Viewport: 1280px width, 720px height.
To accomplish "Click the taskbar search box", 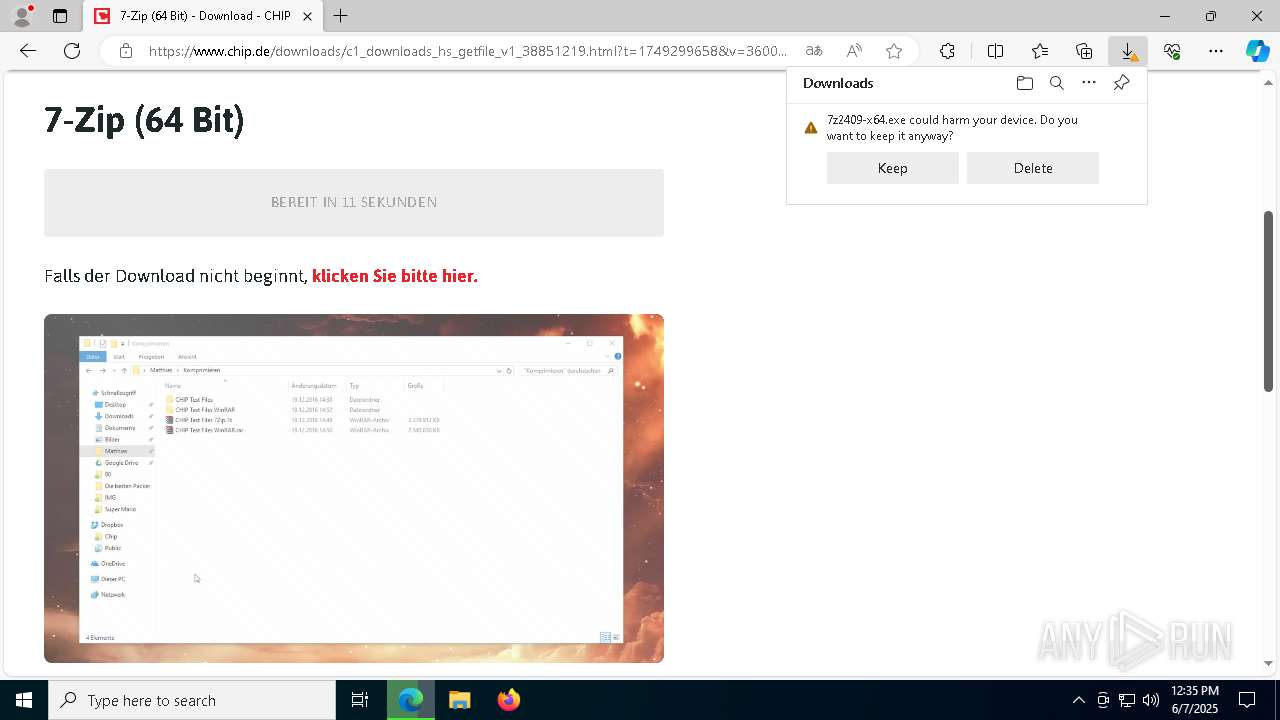I will [192, 700].
